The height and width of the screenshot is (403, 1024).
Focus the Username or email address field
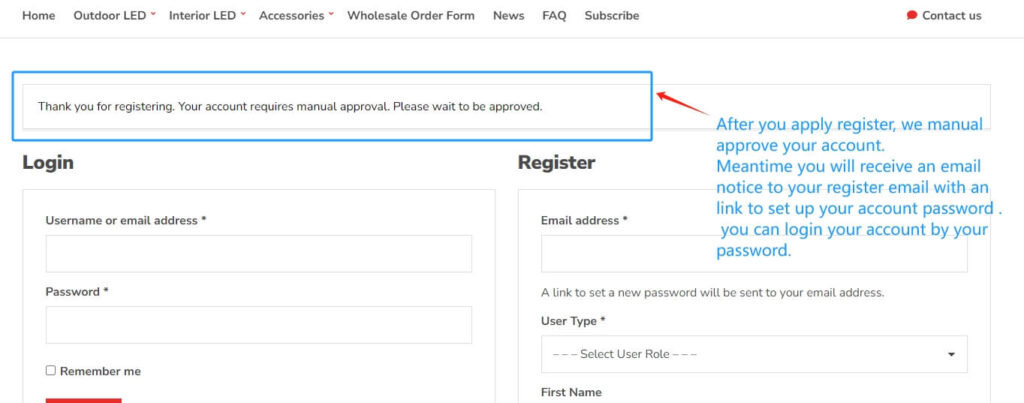258,254
